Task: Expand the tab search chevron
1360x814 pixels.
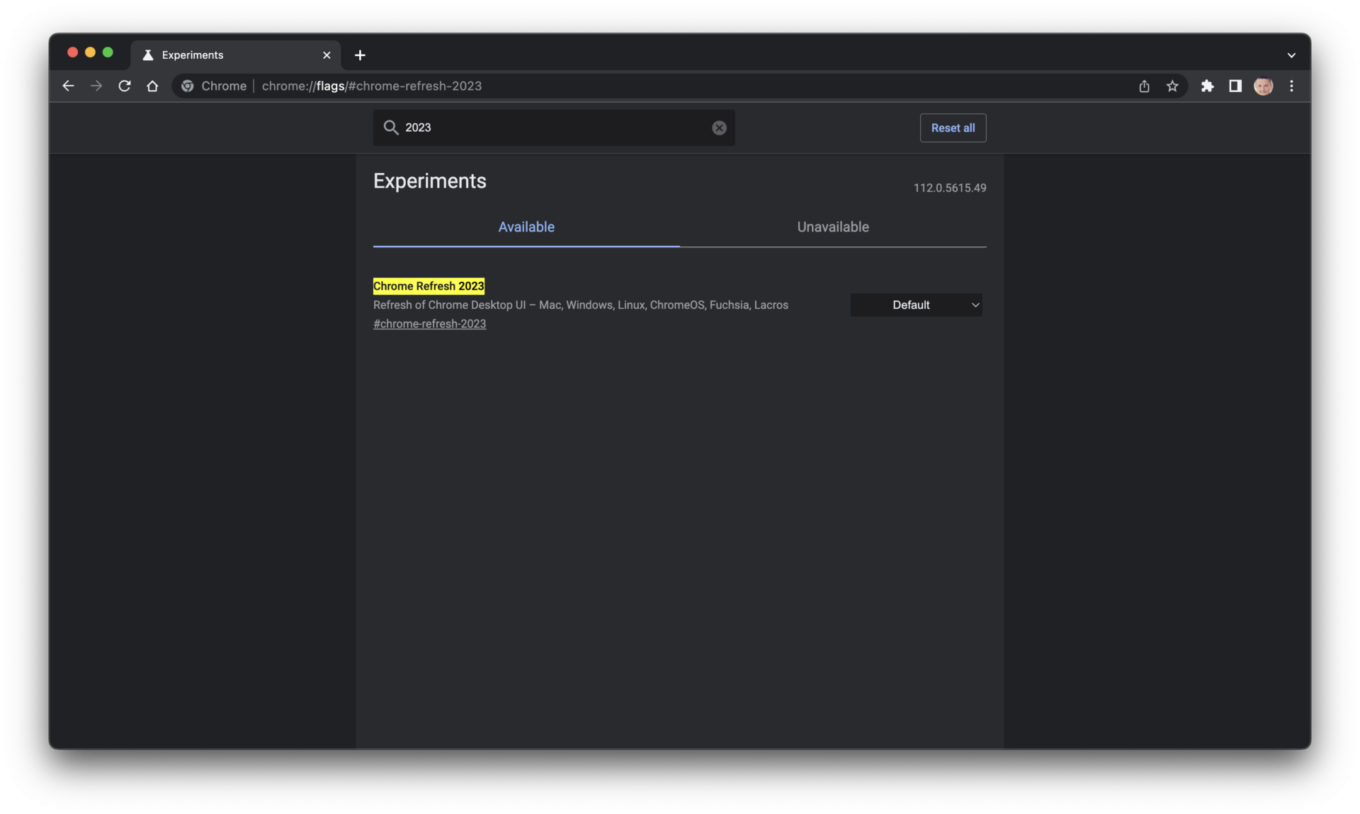Action: tap(1291, 55)
